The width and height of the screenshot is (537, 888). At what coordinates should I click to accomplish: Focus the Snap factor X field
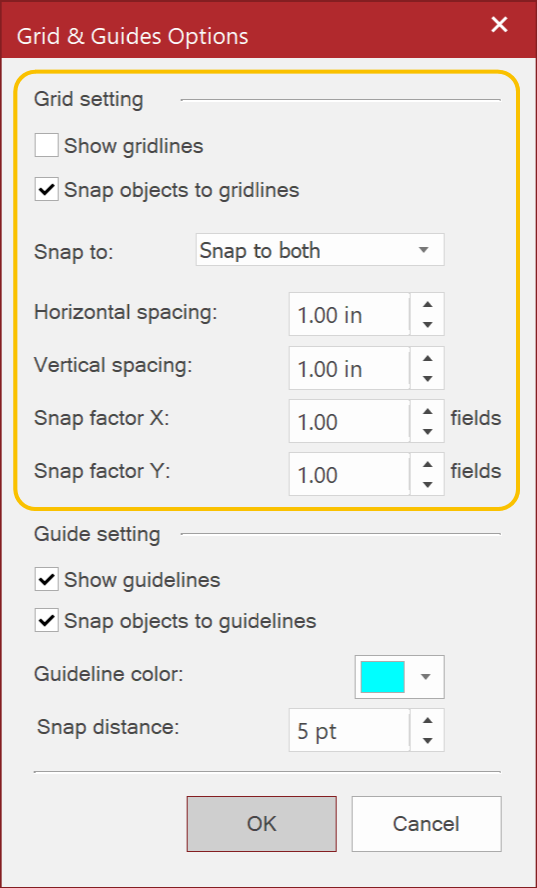tap(349, 422)
